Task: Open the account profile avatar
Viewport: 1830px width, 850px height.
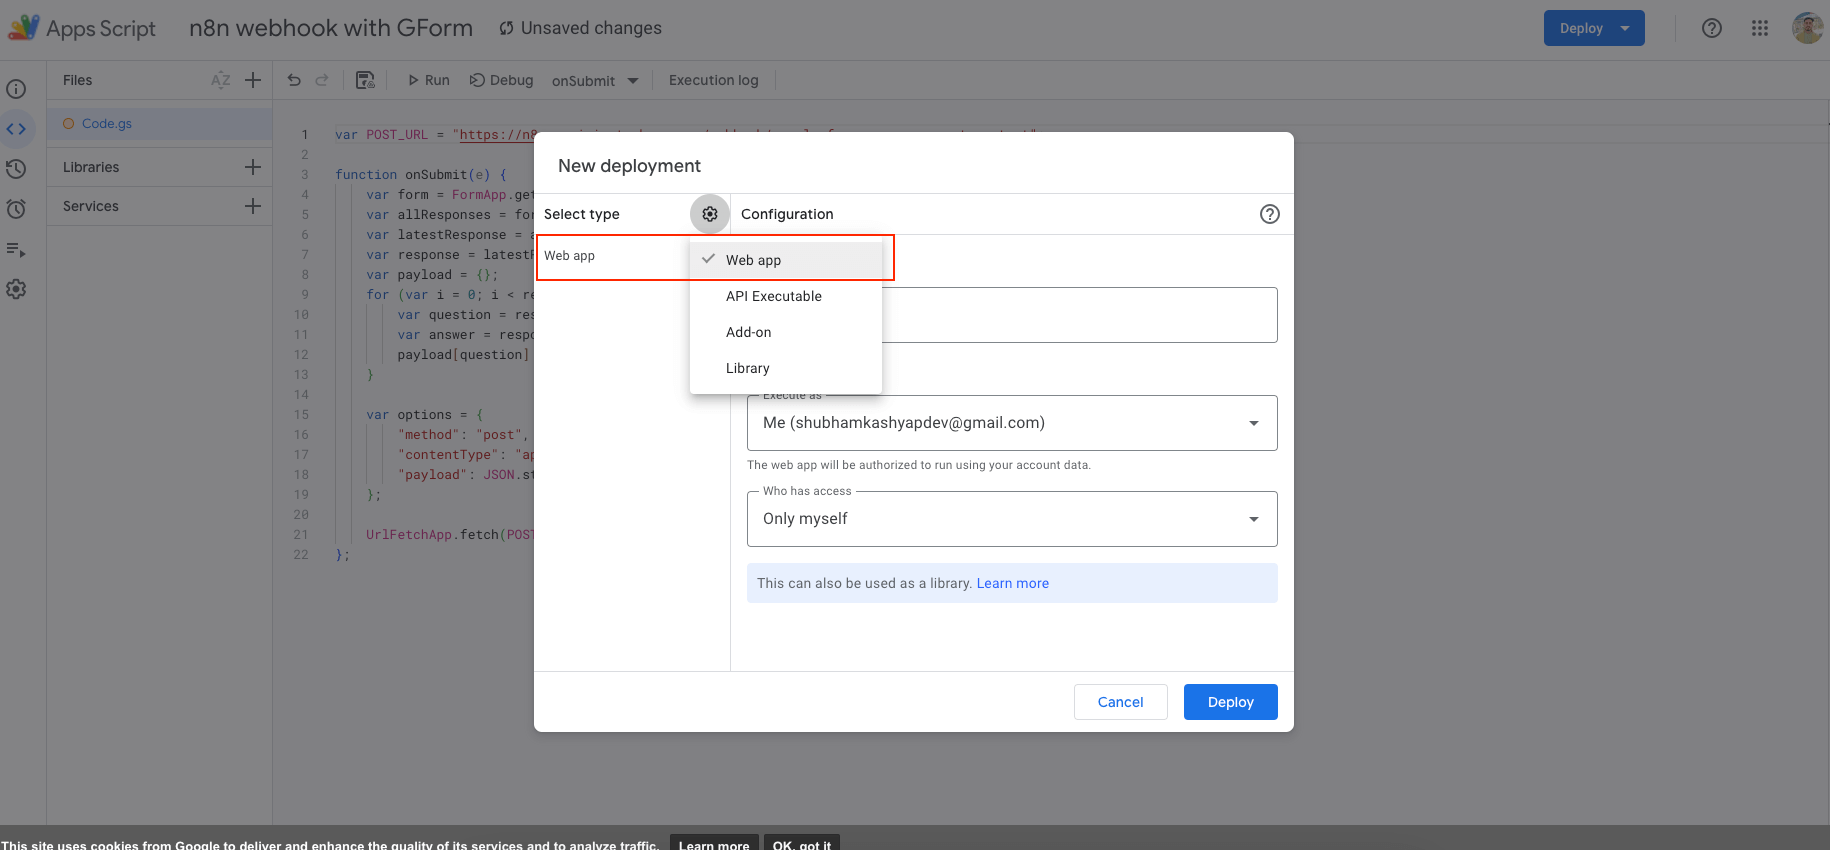Action: click(x=1807, y=28)
